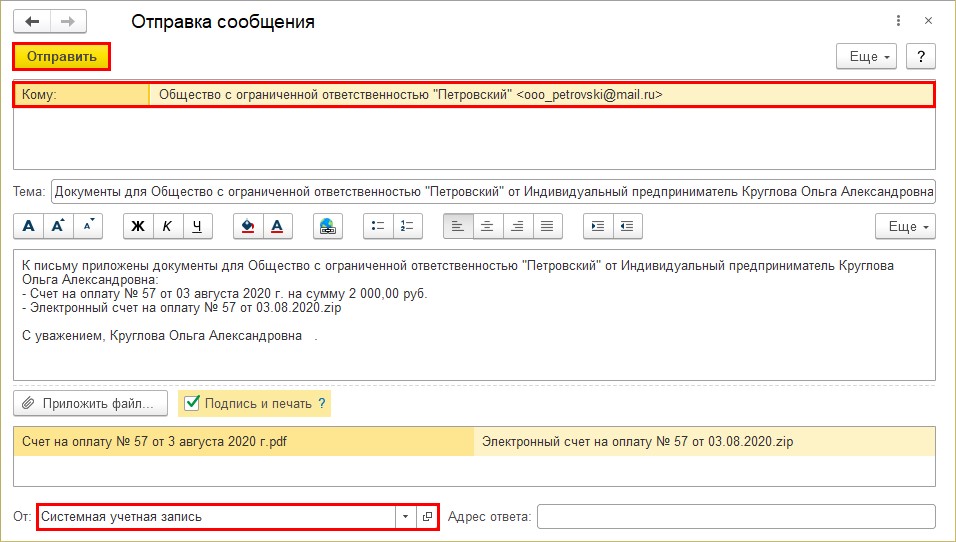Insert hyperlink using the globe icon
956x542 pixels.
(327, 226)
